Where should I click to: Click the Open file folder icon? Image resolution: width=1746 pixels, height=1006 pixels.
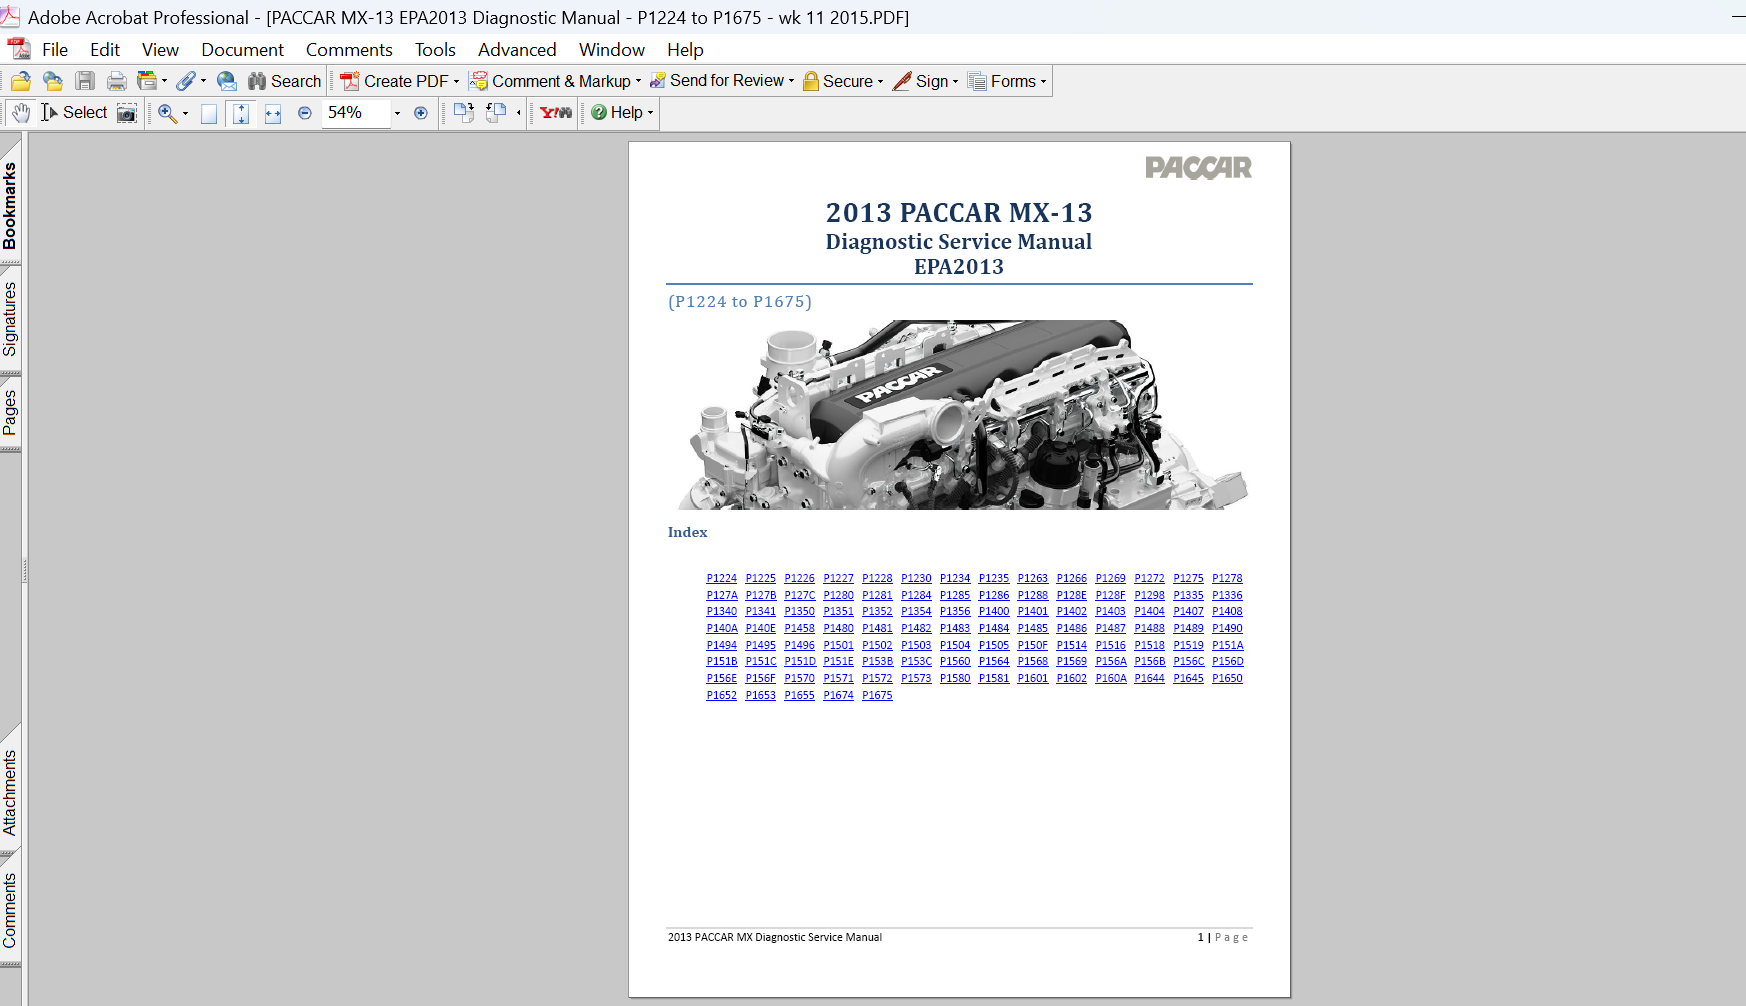(x=21, y=81)
